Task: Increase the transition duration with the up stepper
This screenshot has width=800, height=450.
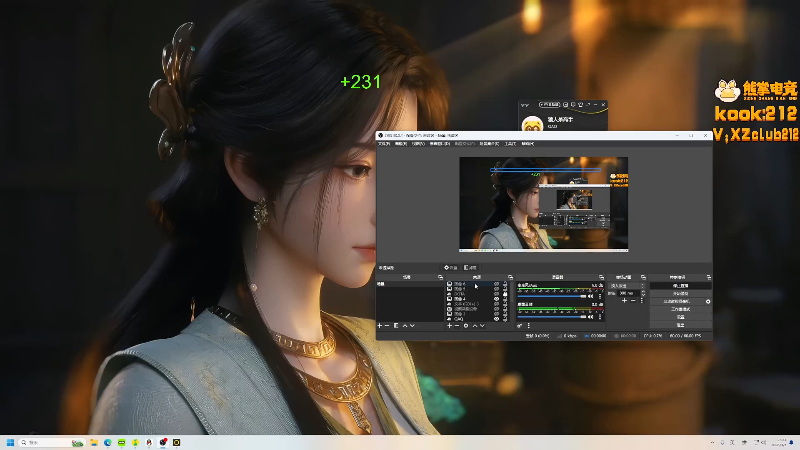Action: tap(643, 291)
